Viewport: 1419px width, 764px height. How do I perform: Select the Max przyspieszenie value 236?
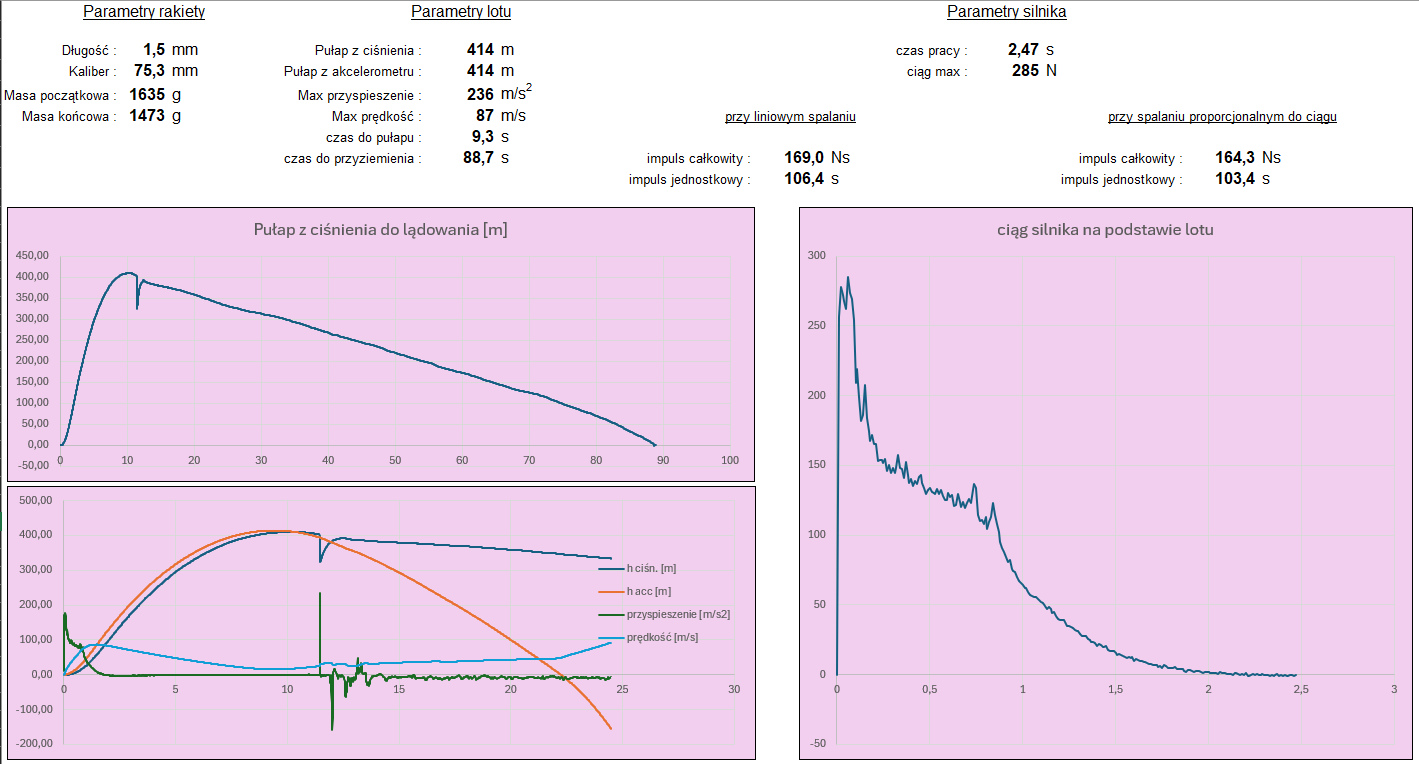tap(480, 95)
